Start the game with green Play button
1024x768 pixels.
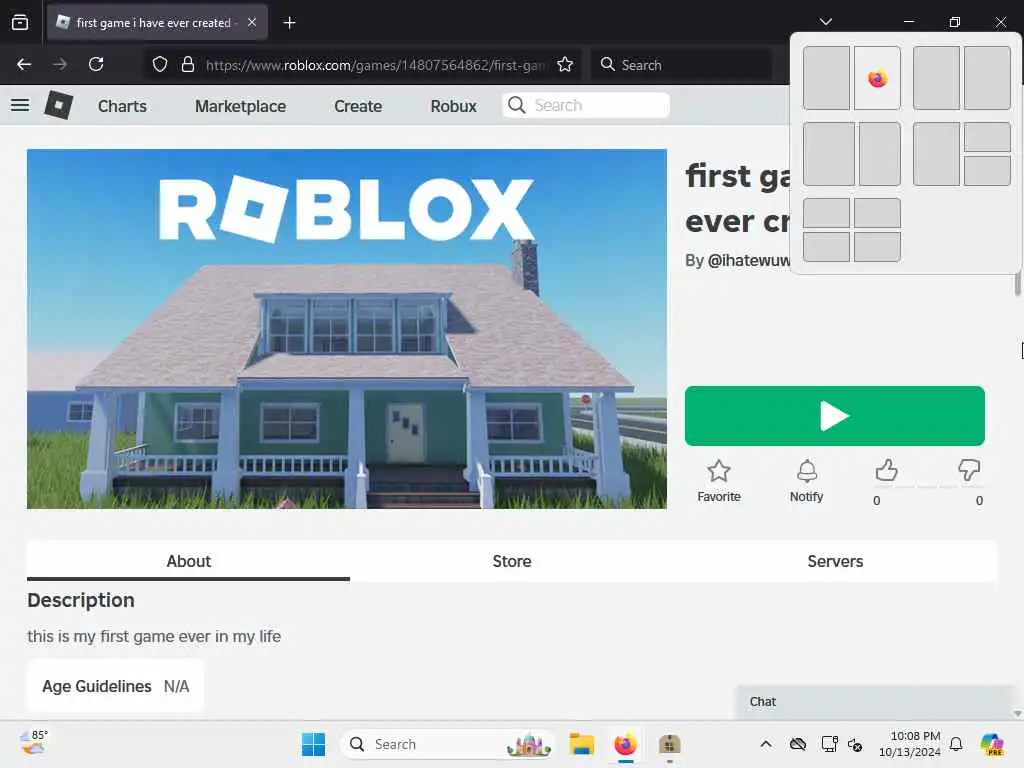point(835,416)
